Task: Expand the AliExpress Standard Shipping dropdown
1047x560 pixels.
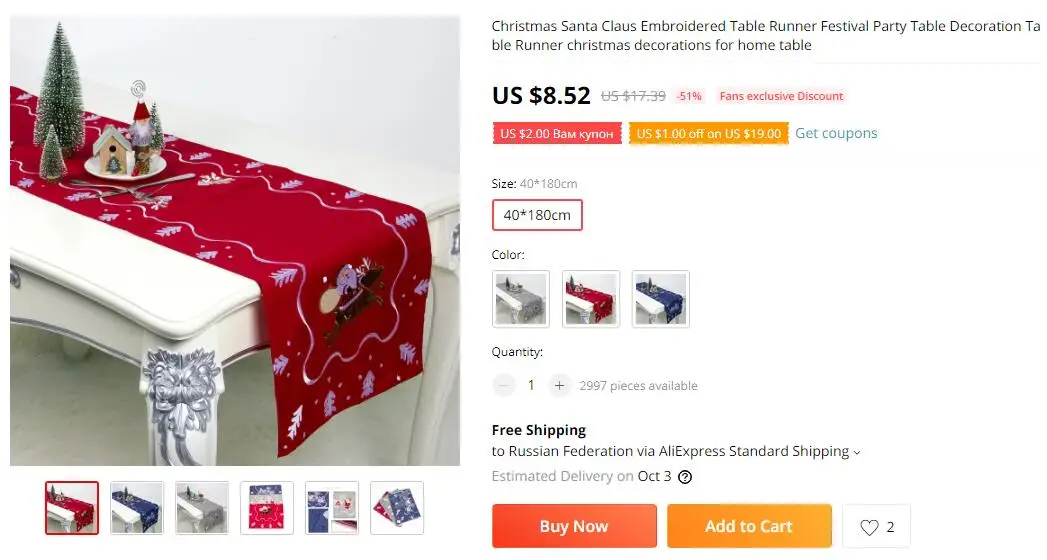Action: (857, 453)
